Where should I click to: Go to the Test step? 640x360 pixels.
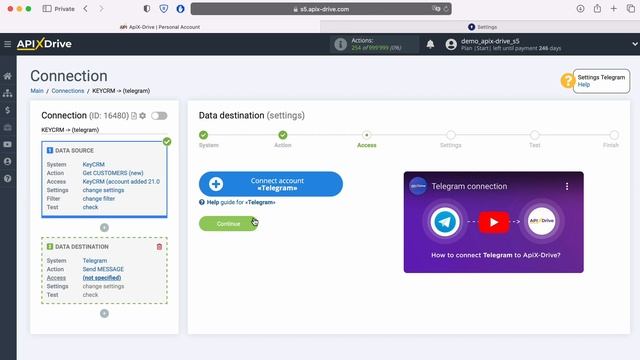(x=535, y=135)
